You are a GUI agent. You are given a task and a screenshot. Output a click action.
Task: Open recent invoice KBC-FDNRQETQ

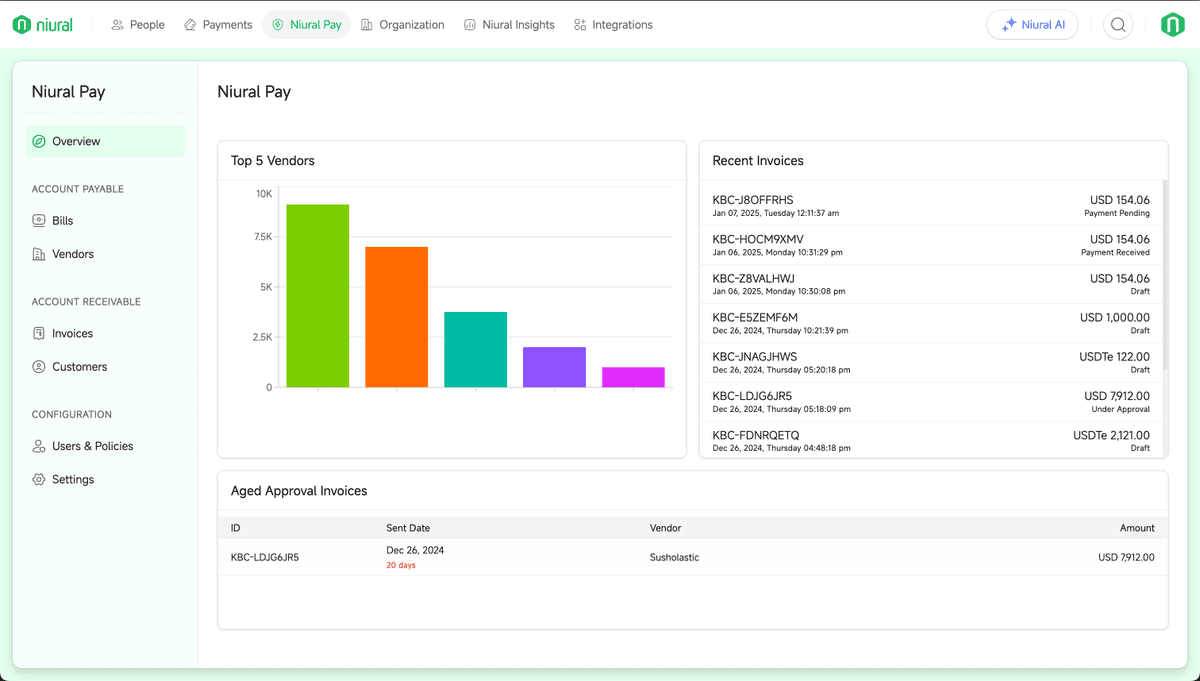[931, 440]
